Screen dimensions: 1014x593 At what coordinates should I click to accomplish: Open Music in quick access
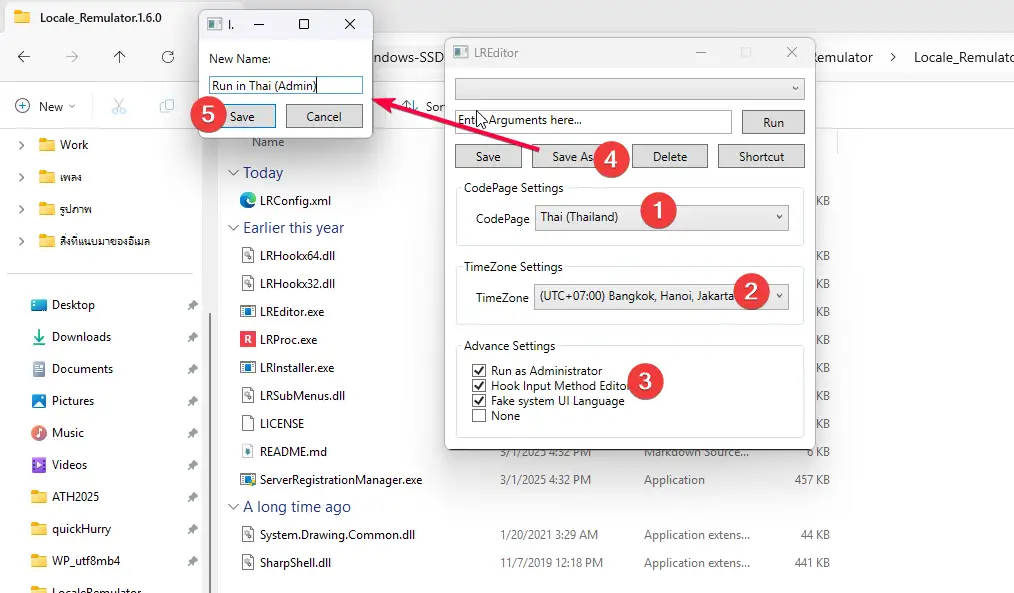point(68,433)
